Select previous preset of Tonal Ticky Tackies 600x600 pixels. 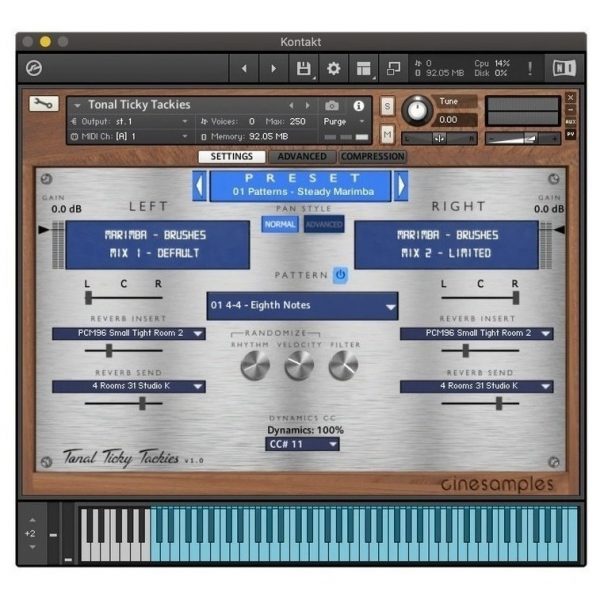pyautogui.click(x=292, y=105)
